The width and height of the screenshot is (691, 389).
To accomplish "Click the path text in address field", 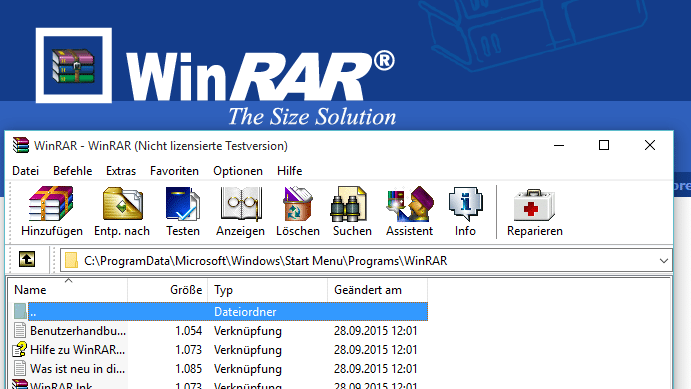I will coord(266,261).
